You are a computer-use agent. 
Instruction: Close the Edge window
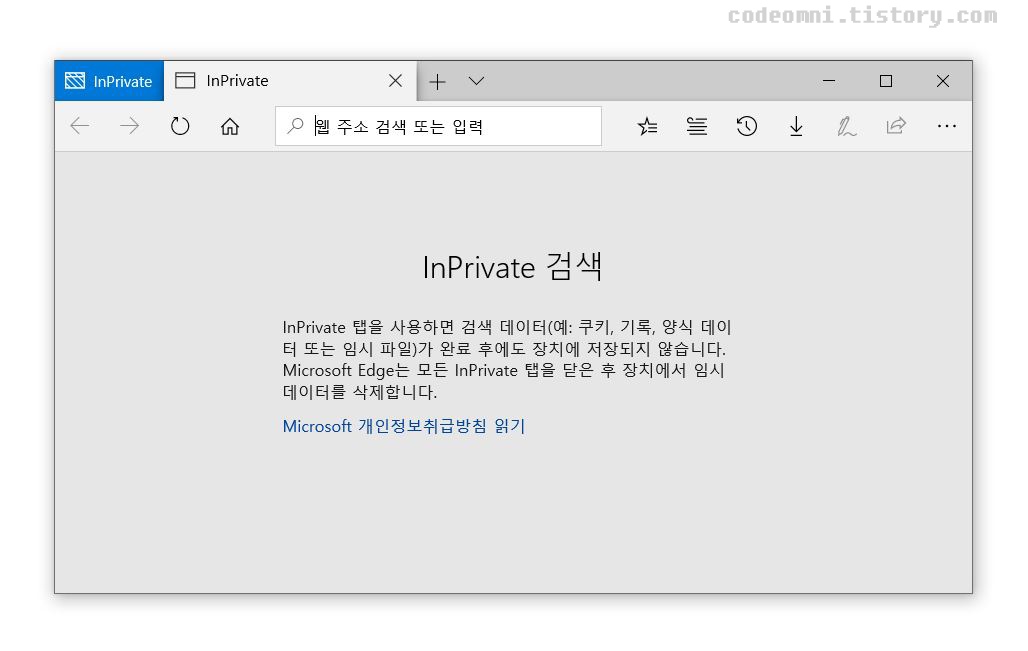(943, 81)
